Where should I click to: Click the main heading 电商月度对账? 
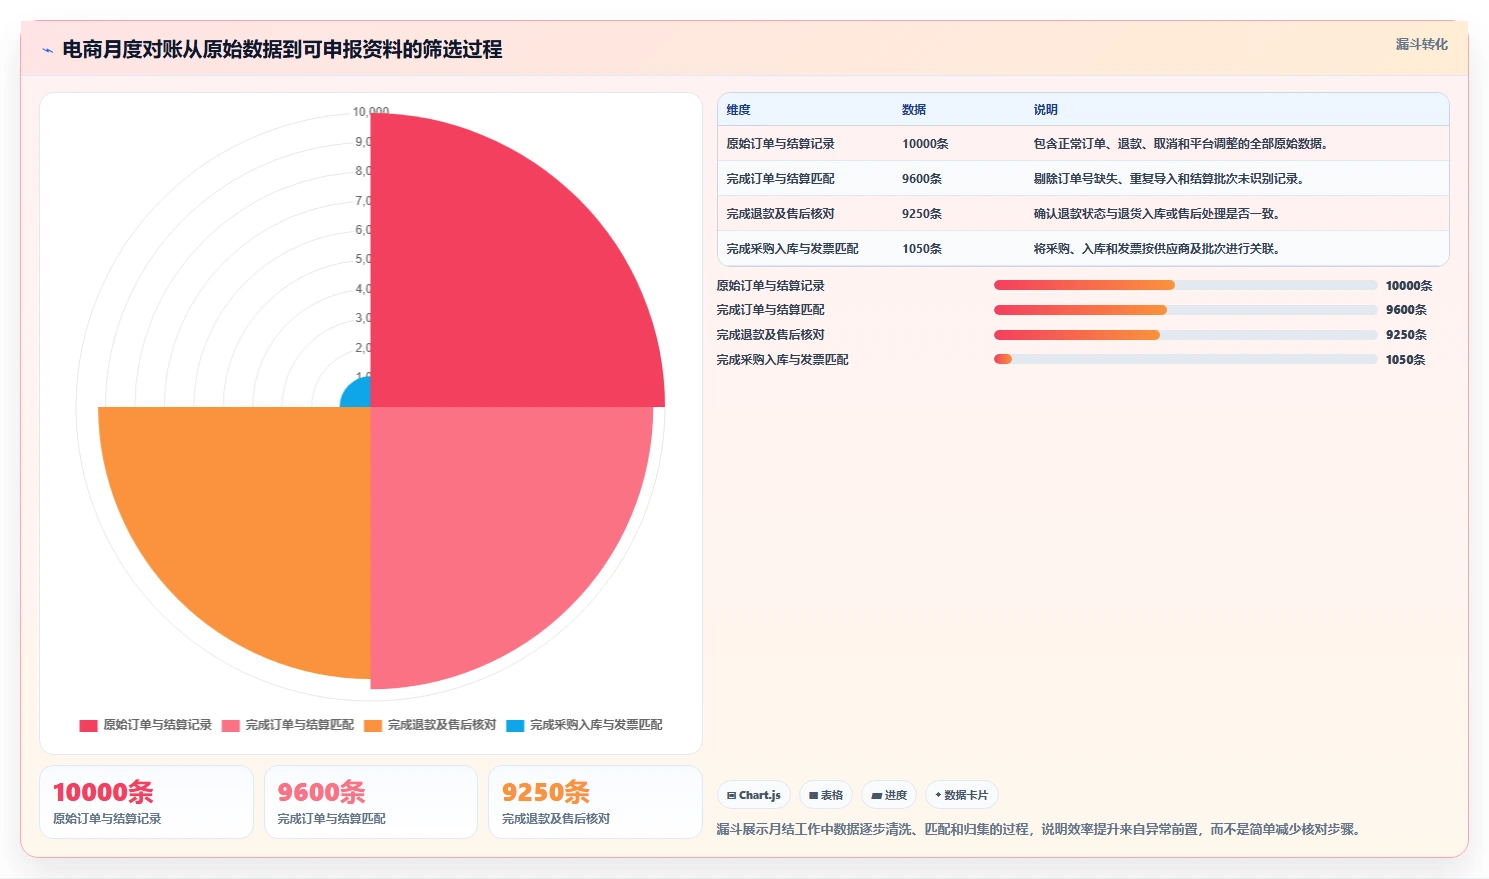pyautogui.click(x=282, y=49)
